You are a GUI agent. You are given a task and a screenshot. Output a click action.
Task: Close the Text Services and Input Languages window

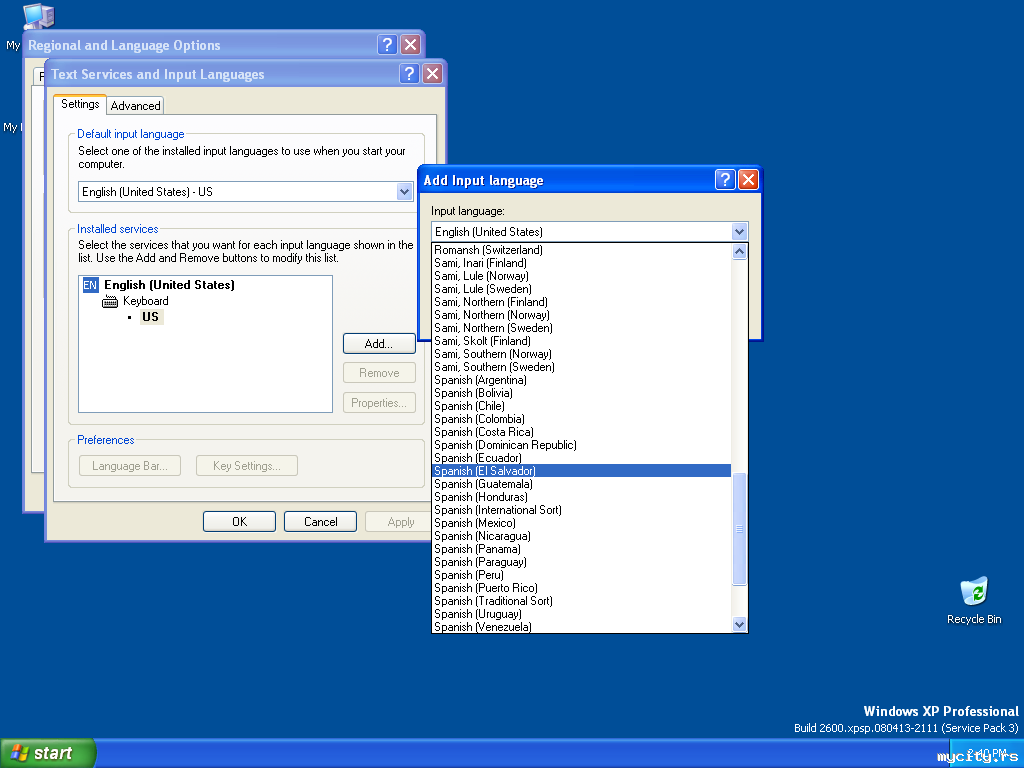click(x=432, y=73)
